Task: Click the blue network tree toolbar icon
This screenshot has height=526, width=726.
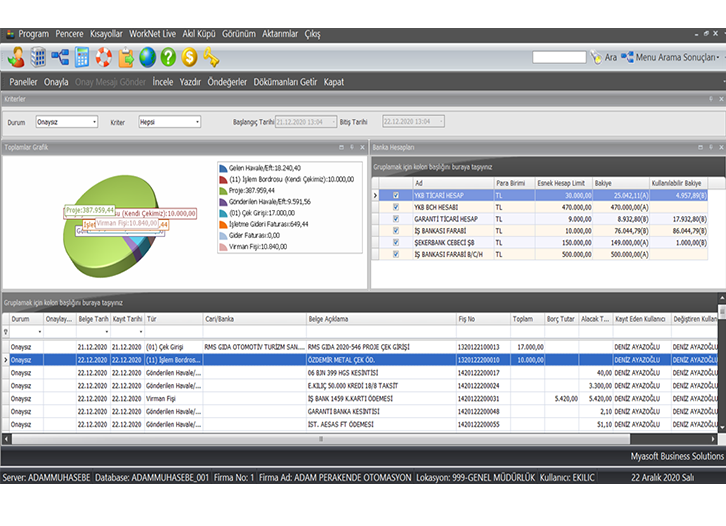Action: coord(60,57)
